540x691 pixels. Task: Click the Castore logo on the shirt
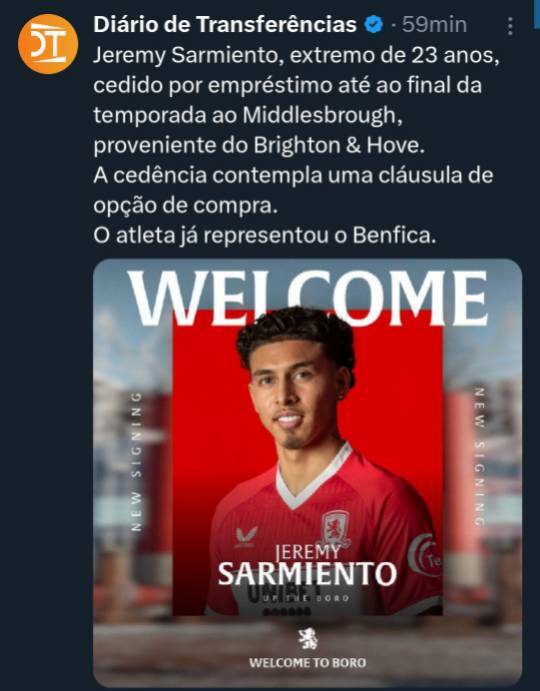point(246,536)
